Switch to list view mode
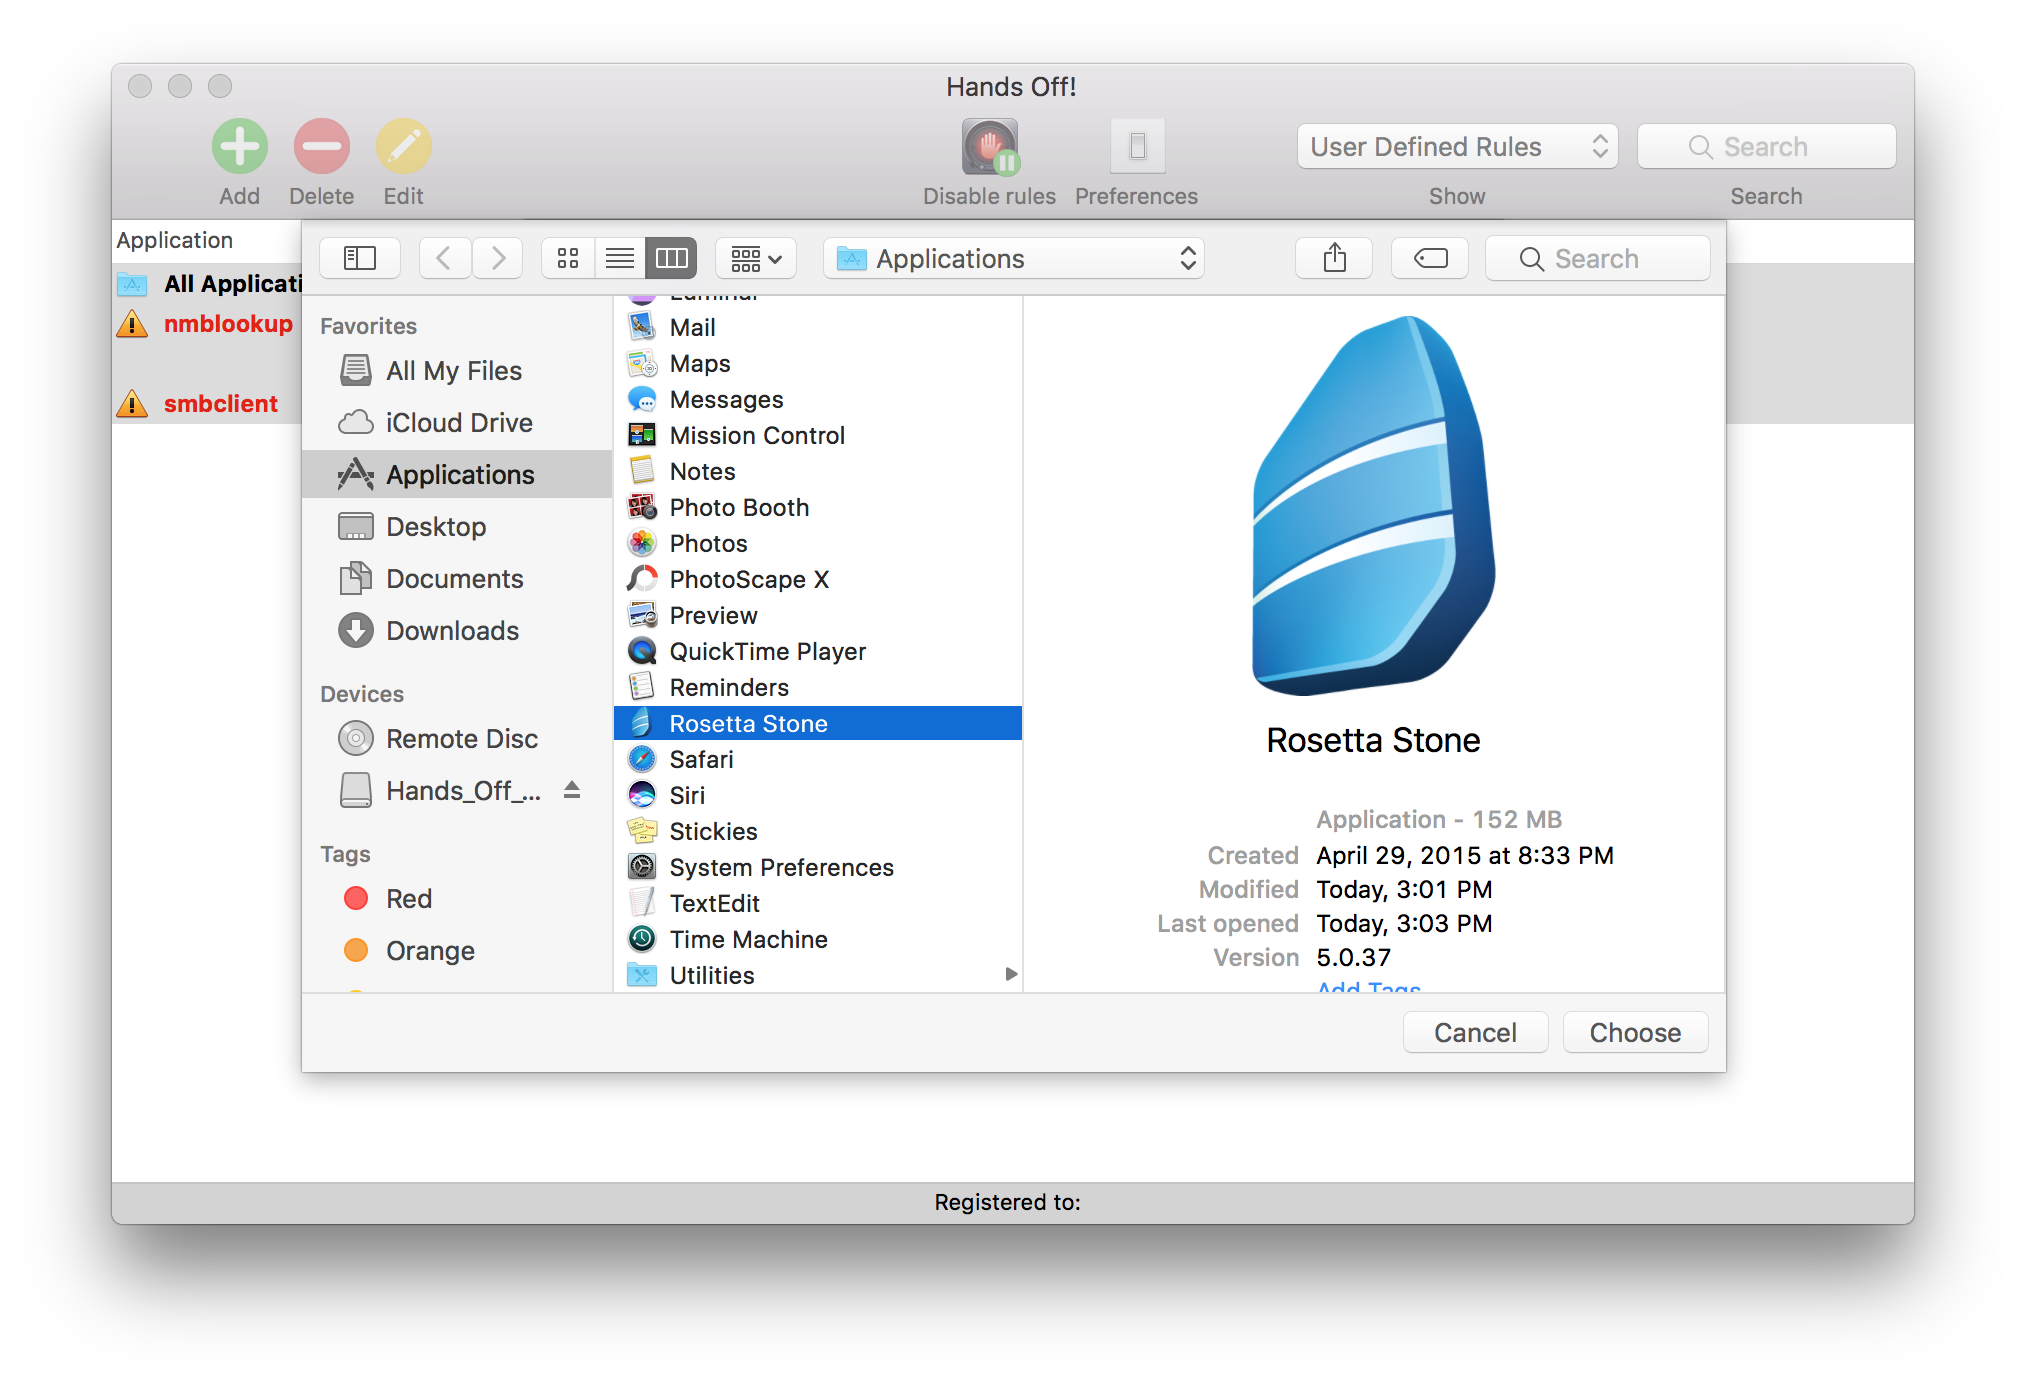 [620, 259]
